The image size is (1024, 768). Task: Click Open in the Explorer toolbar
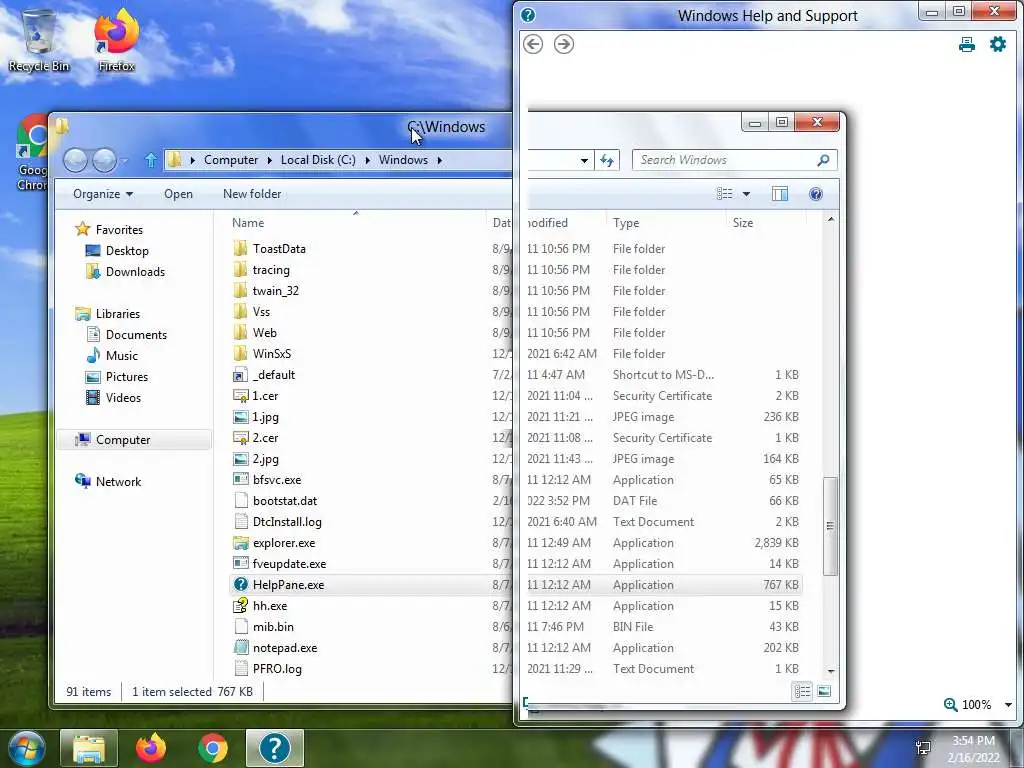click(x=178, y=194)
